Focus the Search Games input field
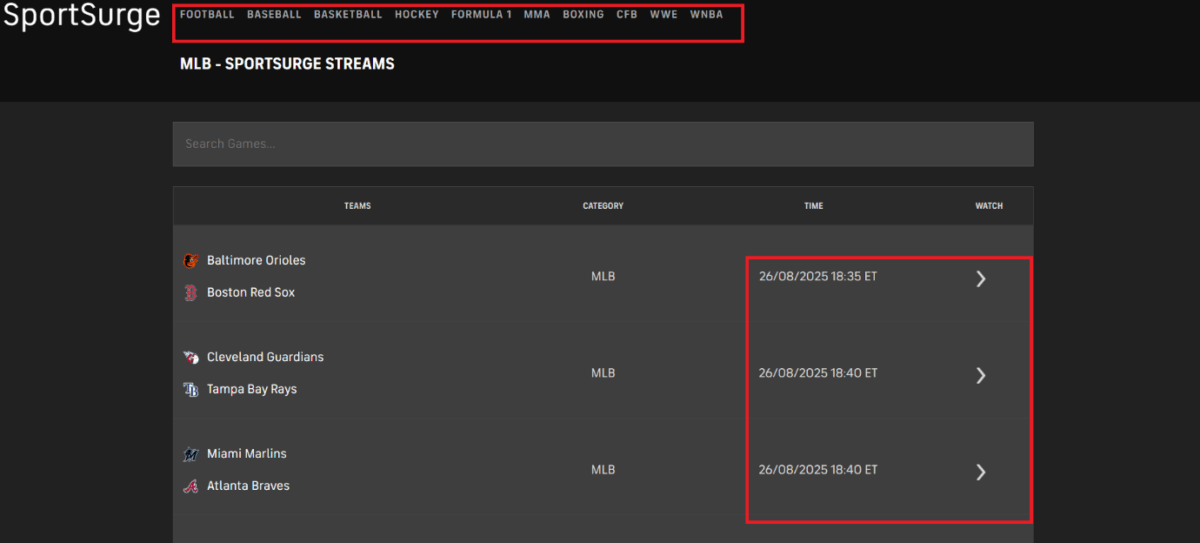 [603, 144]
